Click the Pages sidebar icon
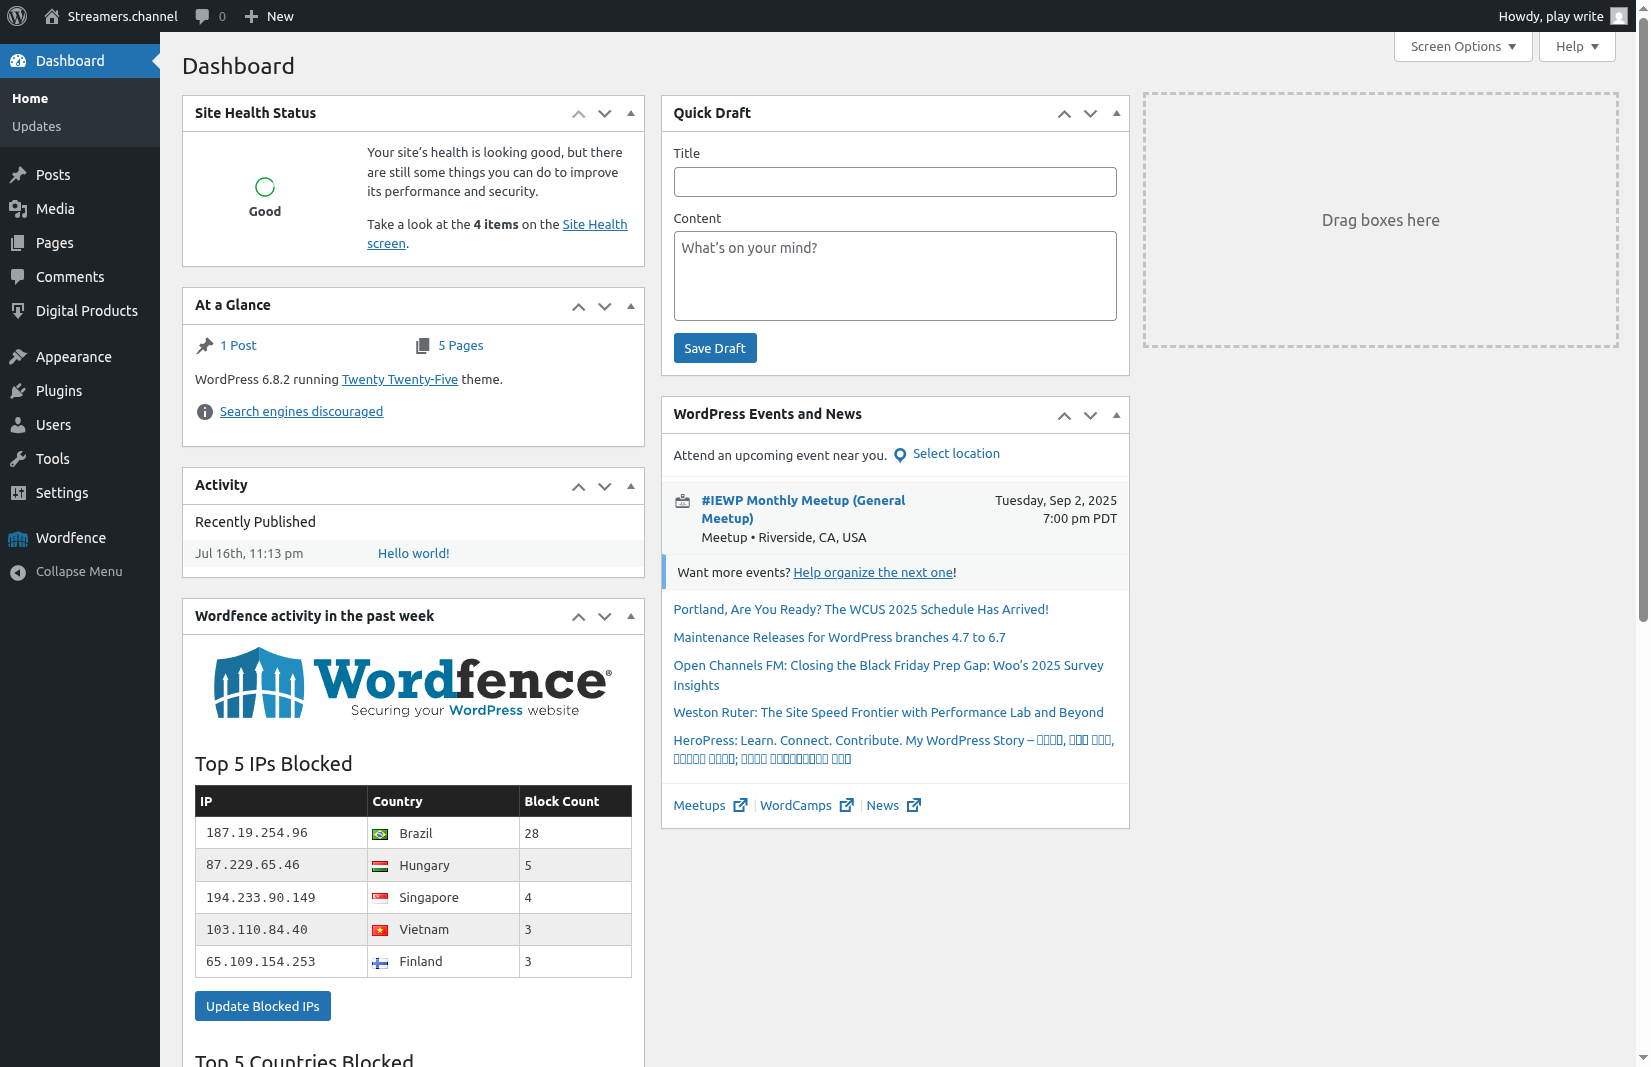The height and width of the screenshot is (1067, 1651). tap(18, 243)
